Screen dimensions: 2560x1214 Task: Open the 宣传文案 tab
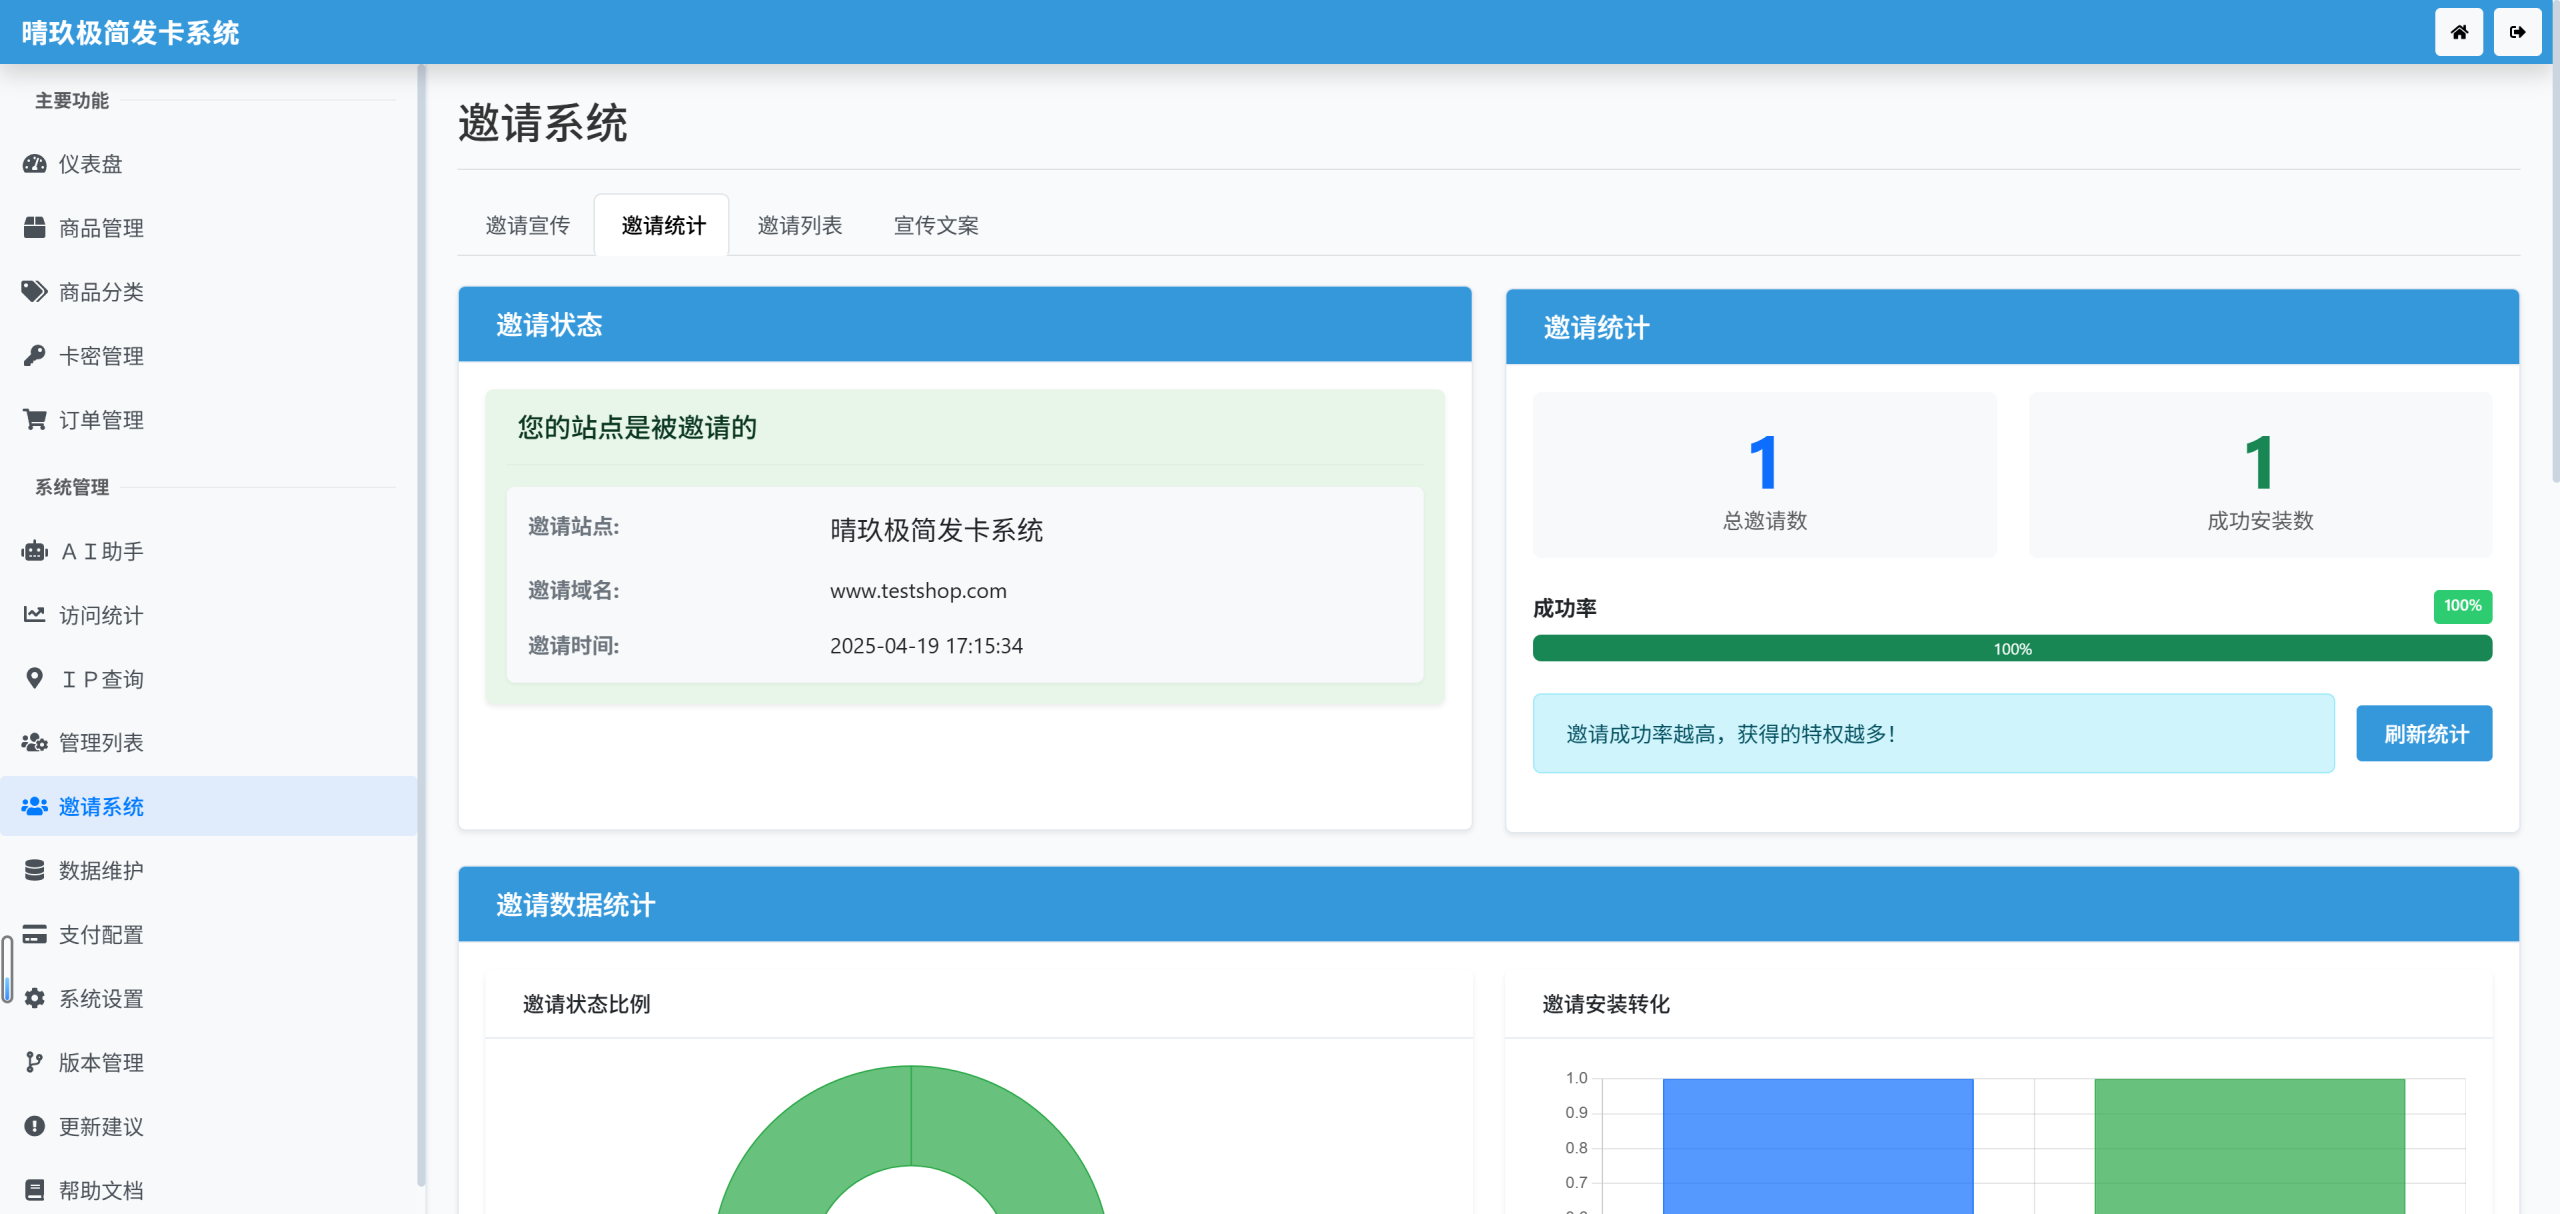tap(935, 226)
